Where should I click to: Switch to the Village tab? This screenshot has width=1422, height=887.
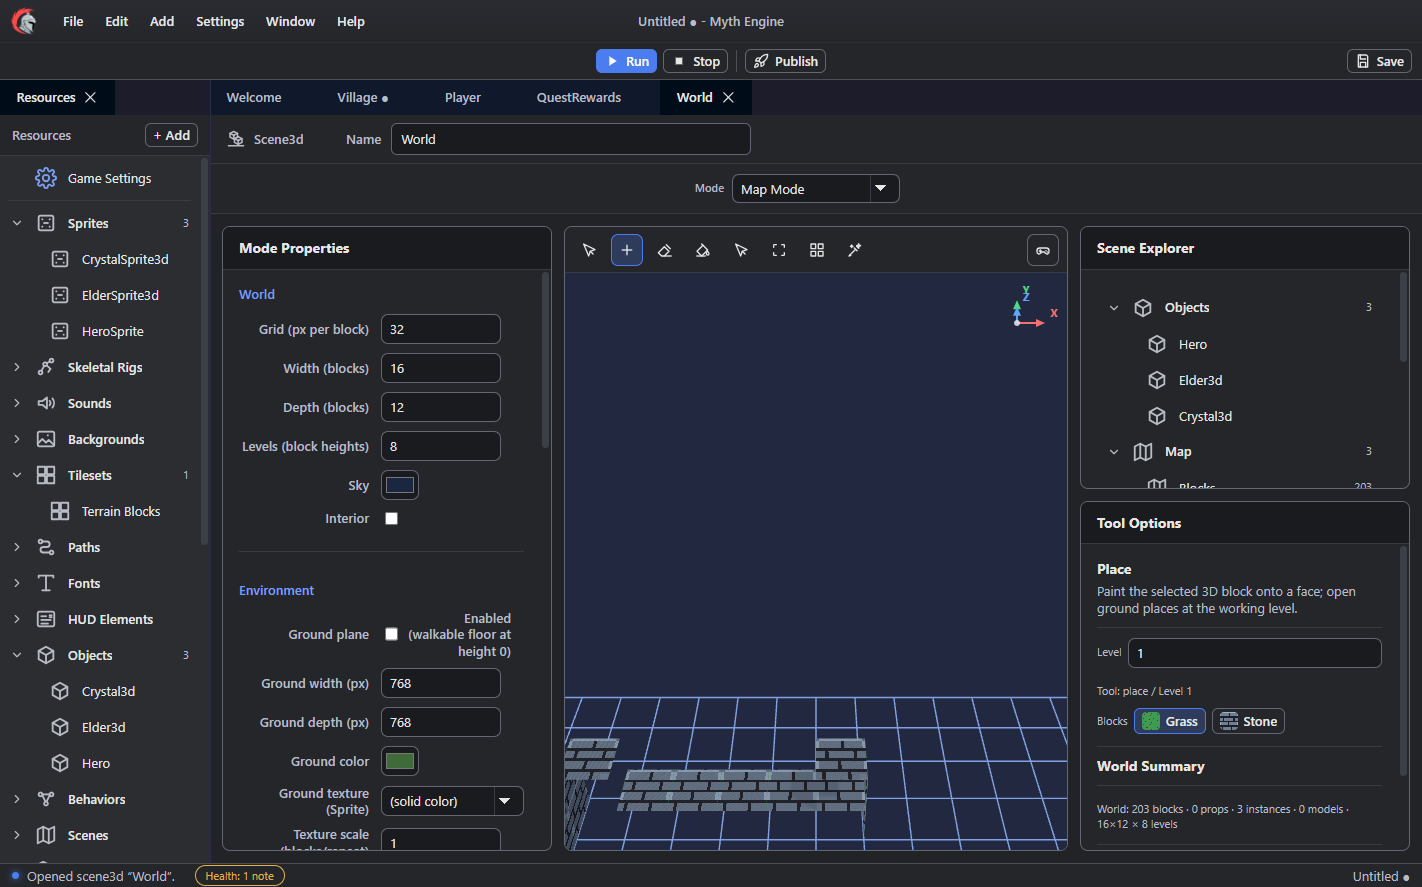(363, 97)
